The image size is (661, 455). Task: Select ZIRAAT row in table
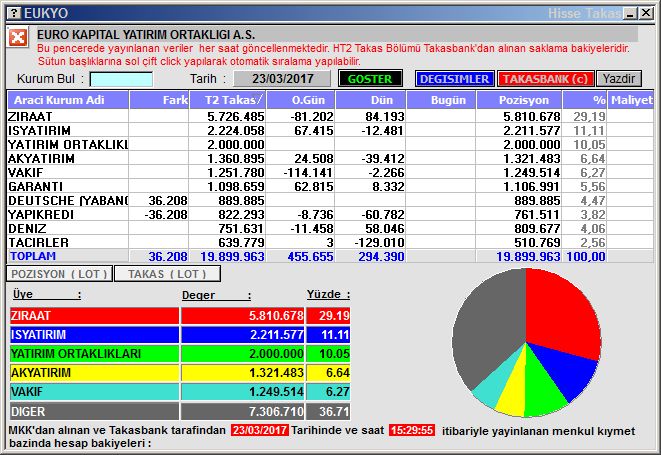330,116
